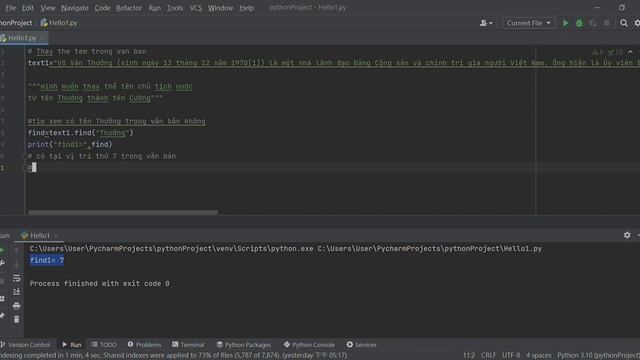Viewport: 640px width, 360px height.
Task: Open the Run menu
Action: (x=154, y=8)
